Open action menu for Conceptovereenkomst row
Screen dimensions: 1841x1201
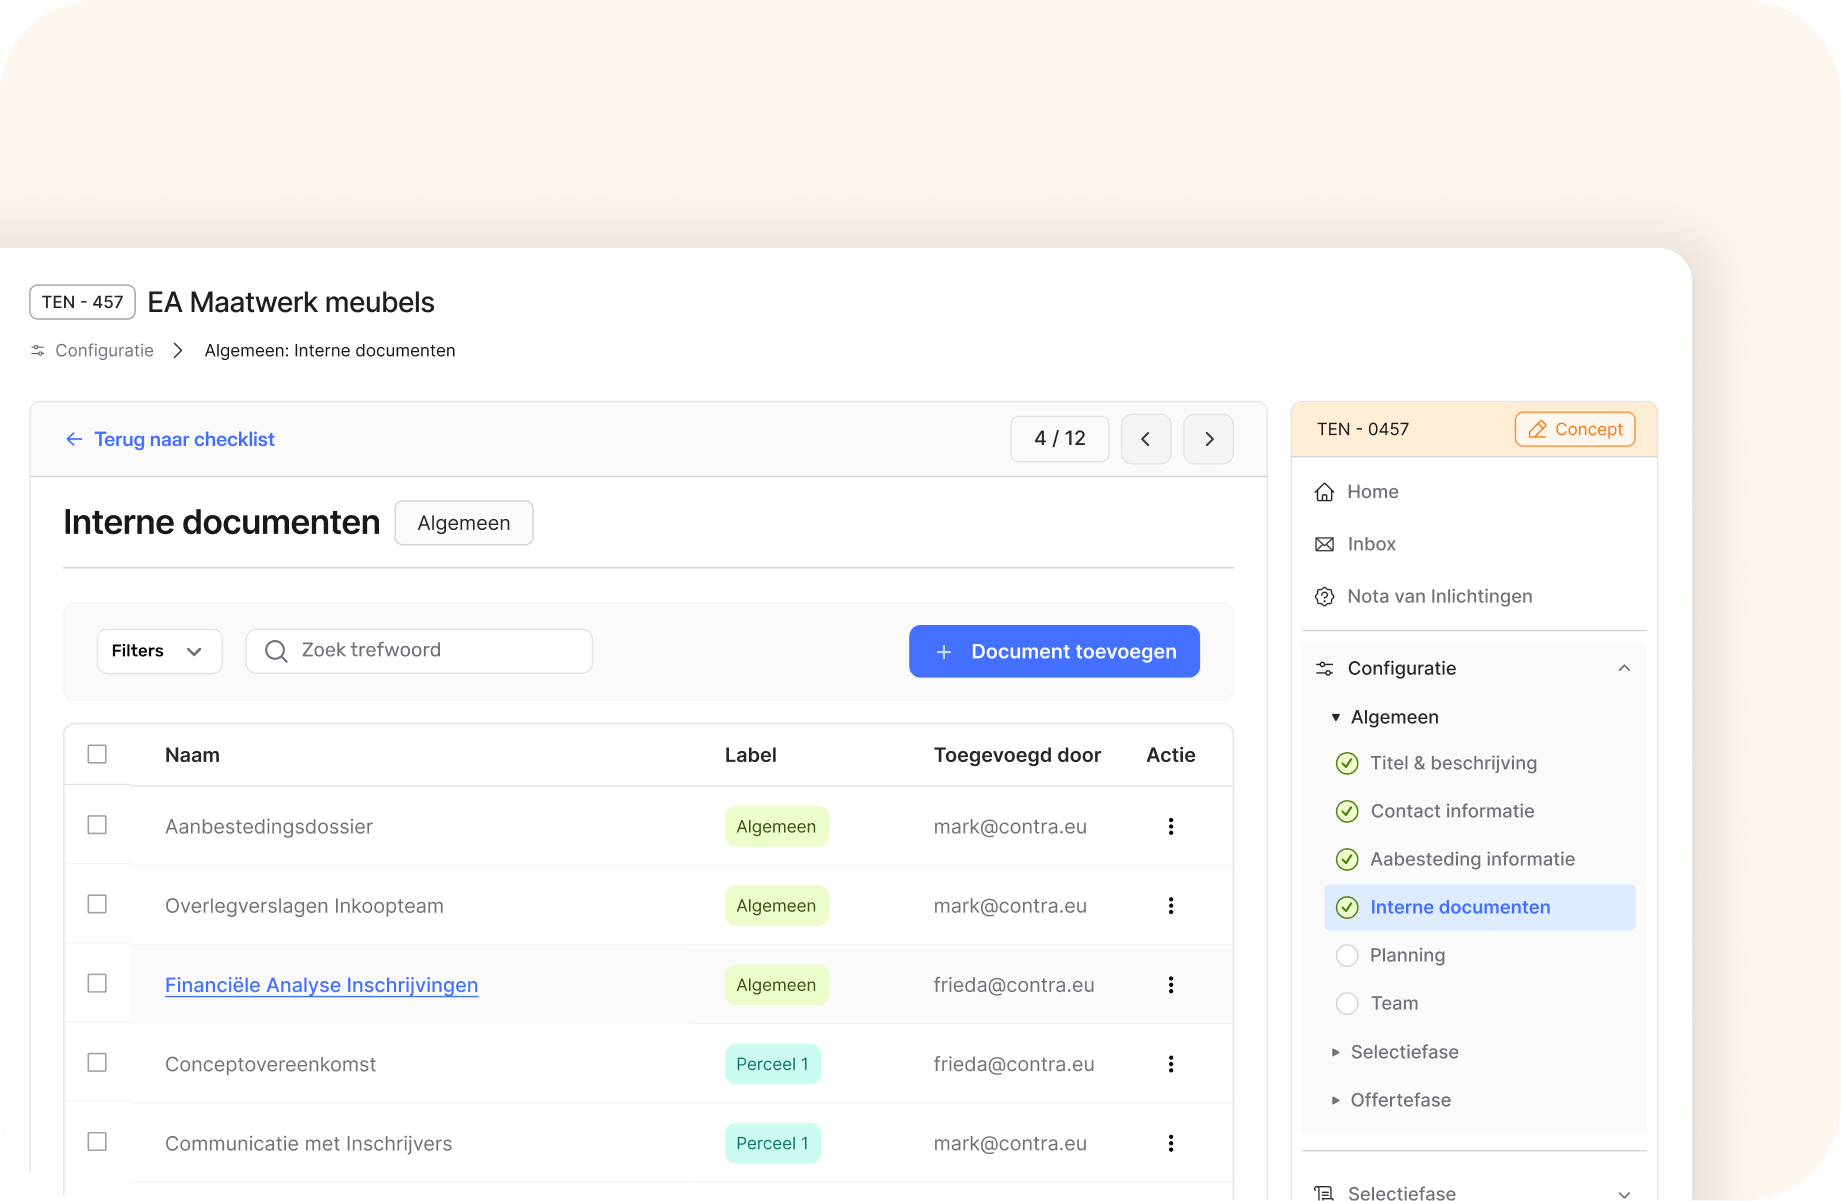tap(1170, 1064)
